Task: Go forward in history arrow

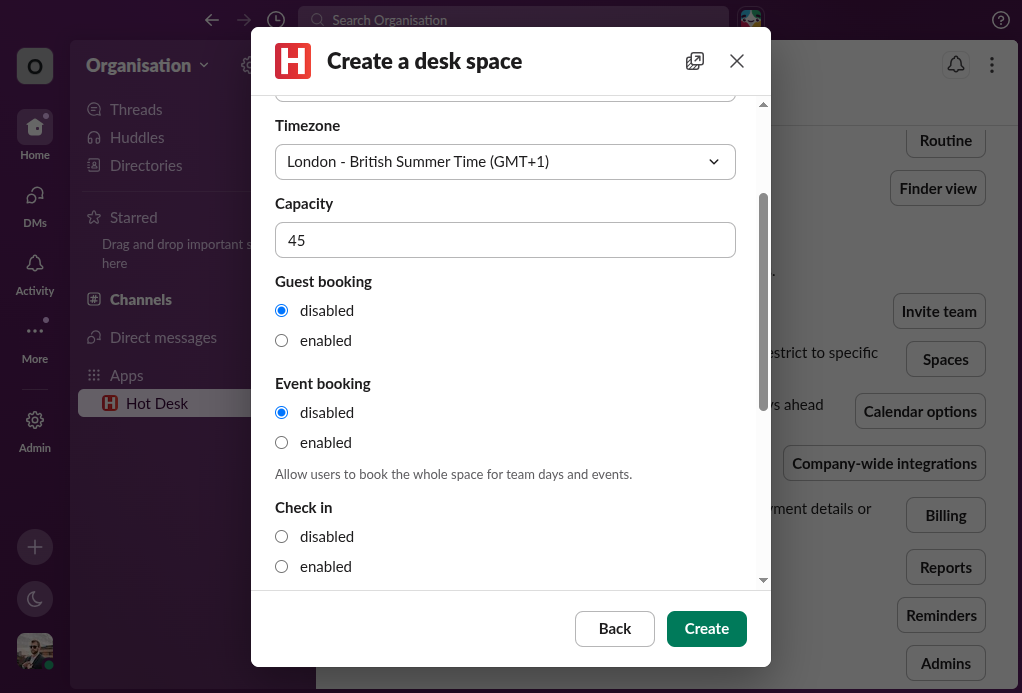Action: pyautogui.click(x=244, y=20)
